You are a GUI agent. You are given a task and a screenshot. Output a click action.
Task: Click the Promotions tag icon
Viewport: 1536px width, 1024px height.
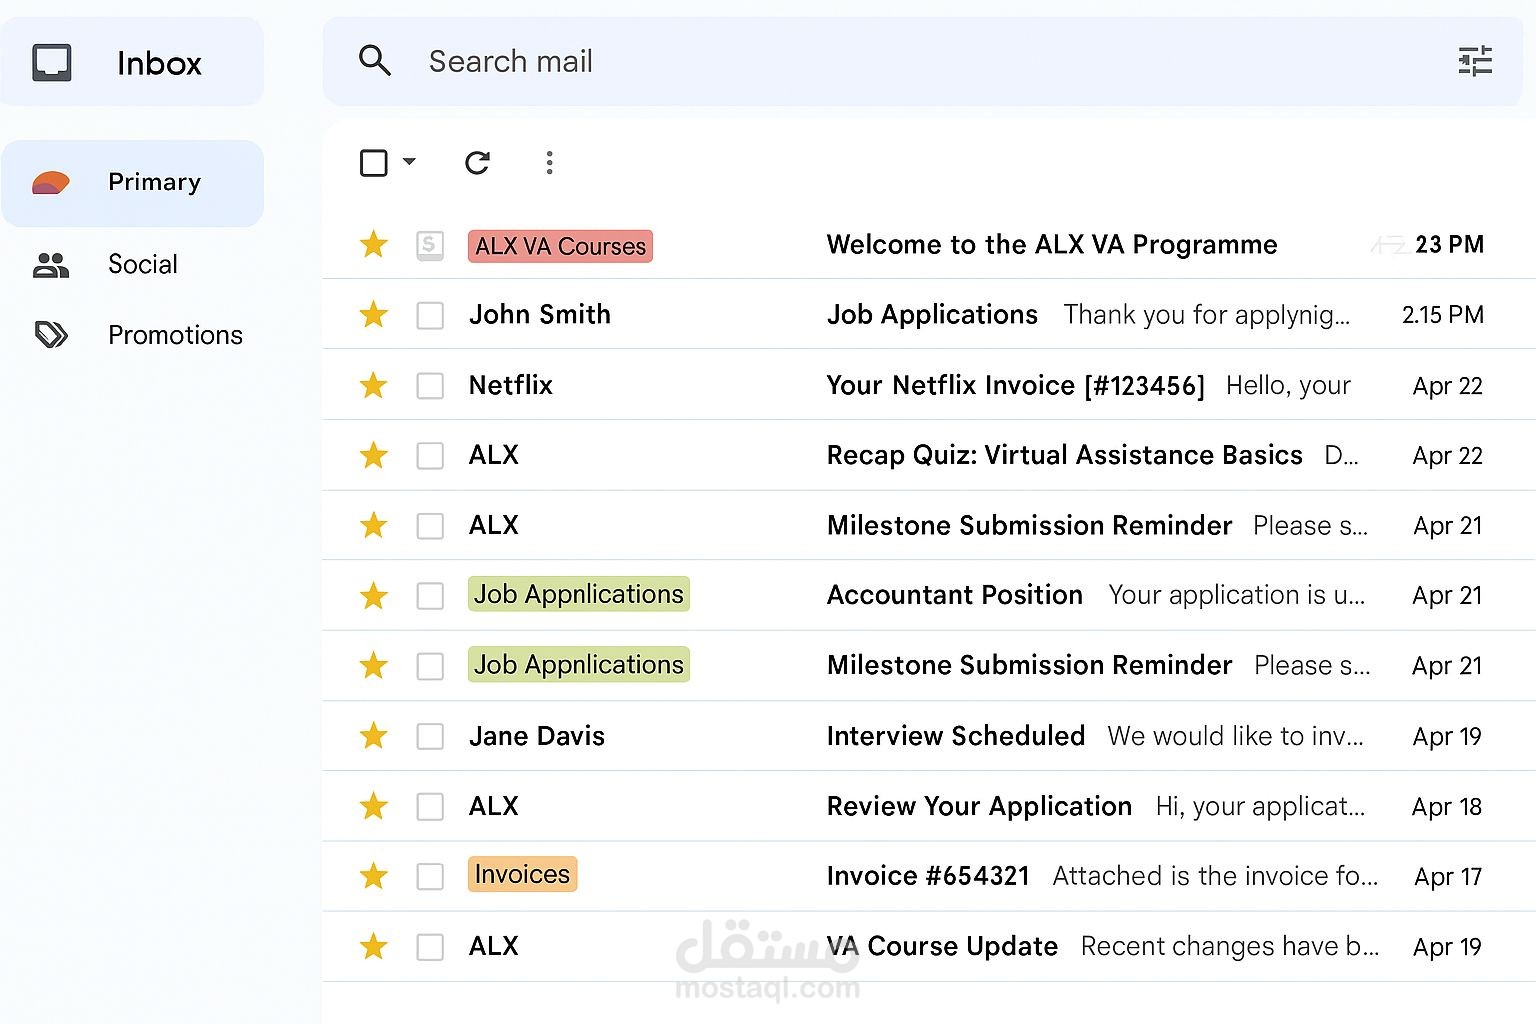point(51,335)
